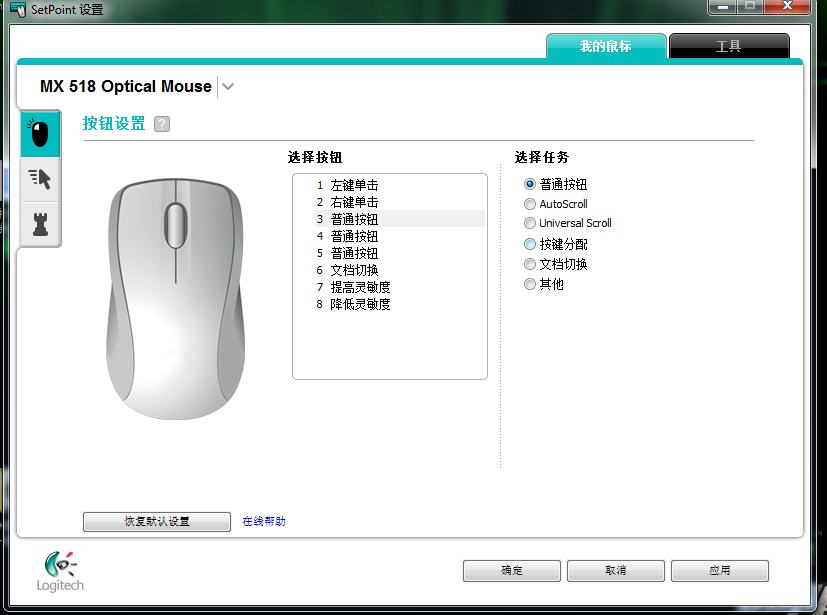Select button 6 文档切换 in the list
This screenshot has height=615, width=827.
pos(399,270)
